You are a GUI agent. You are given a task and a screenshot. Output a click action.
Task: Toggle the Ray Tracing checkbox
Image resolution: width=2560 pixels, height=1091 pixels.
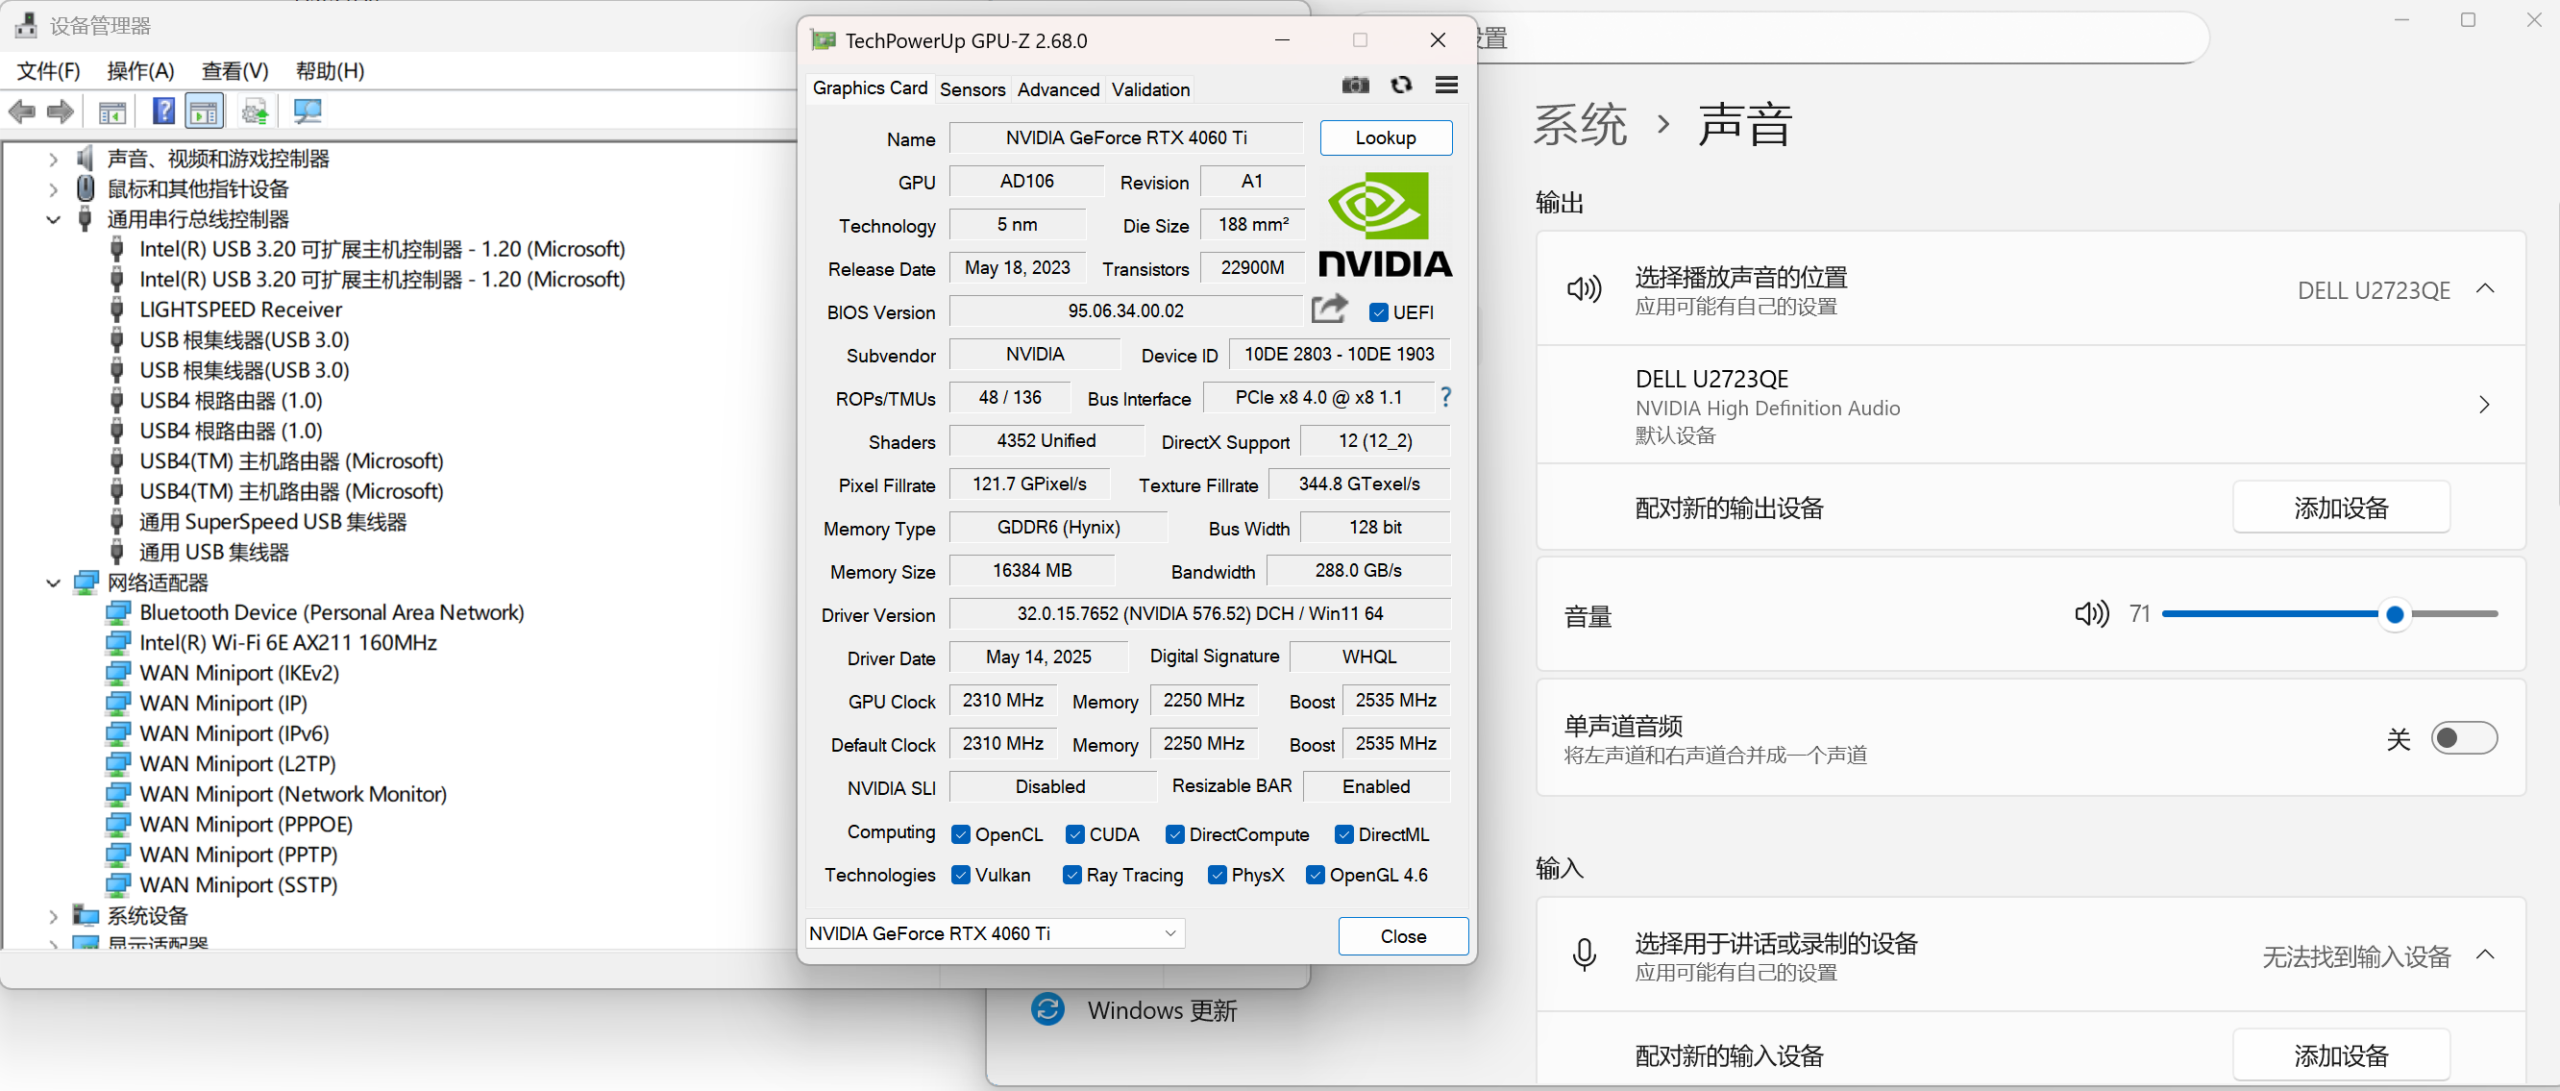point(1072,876)
